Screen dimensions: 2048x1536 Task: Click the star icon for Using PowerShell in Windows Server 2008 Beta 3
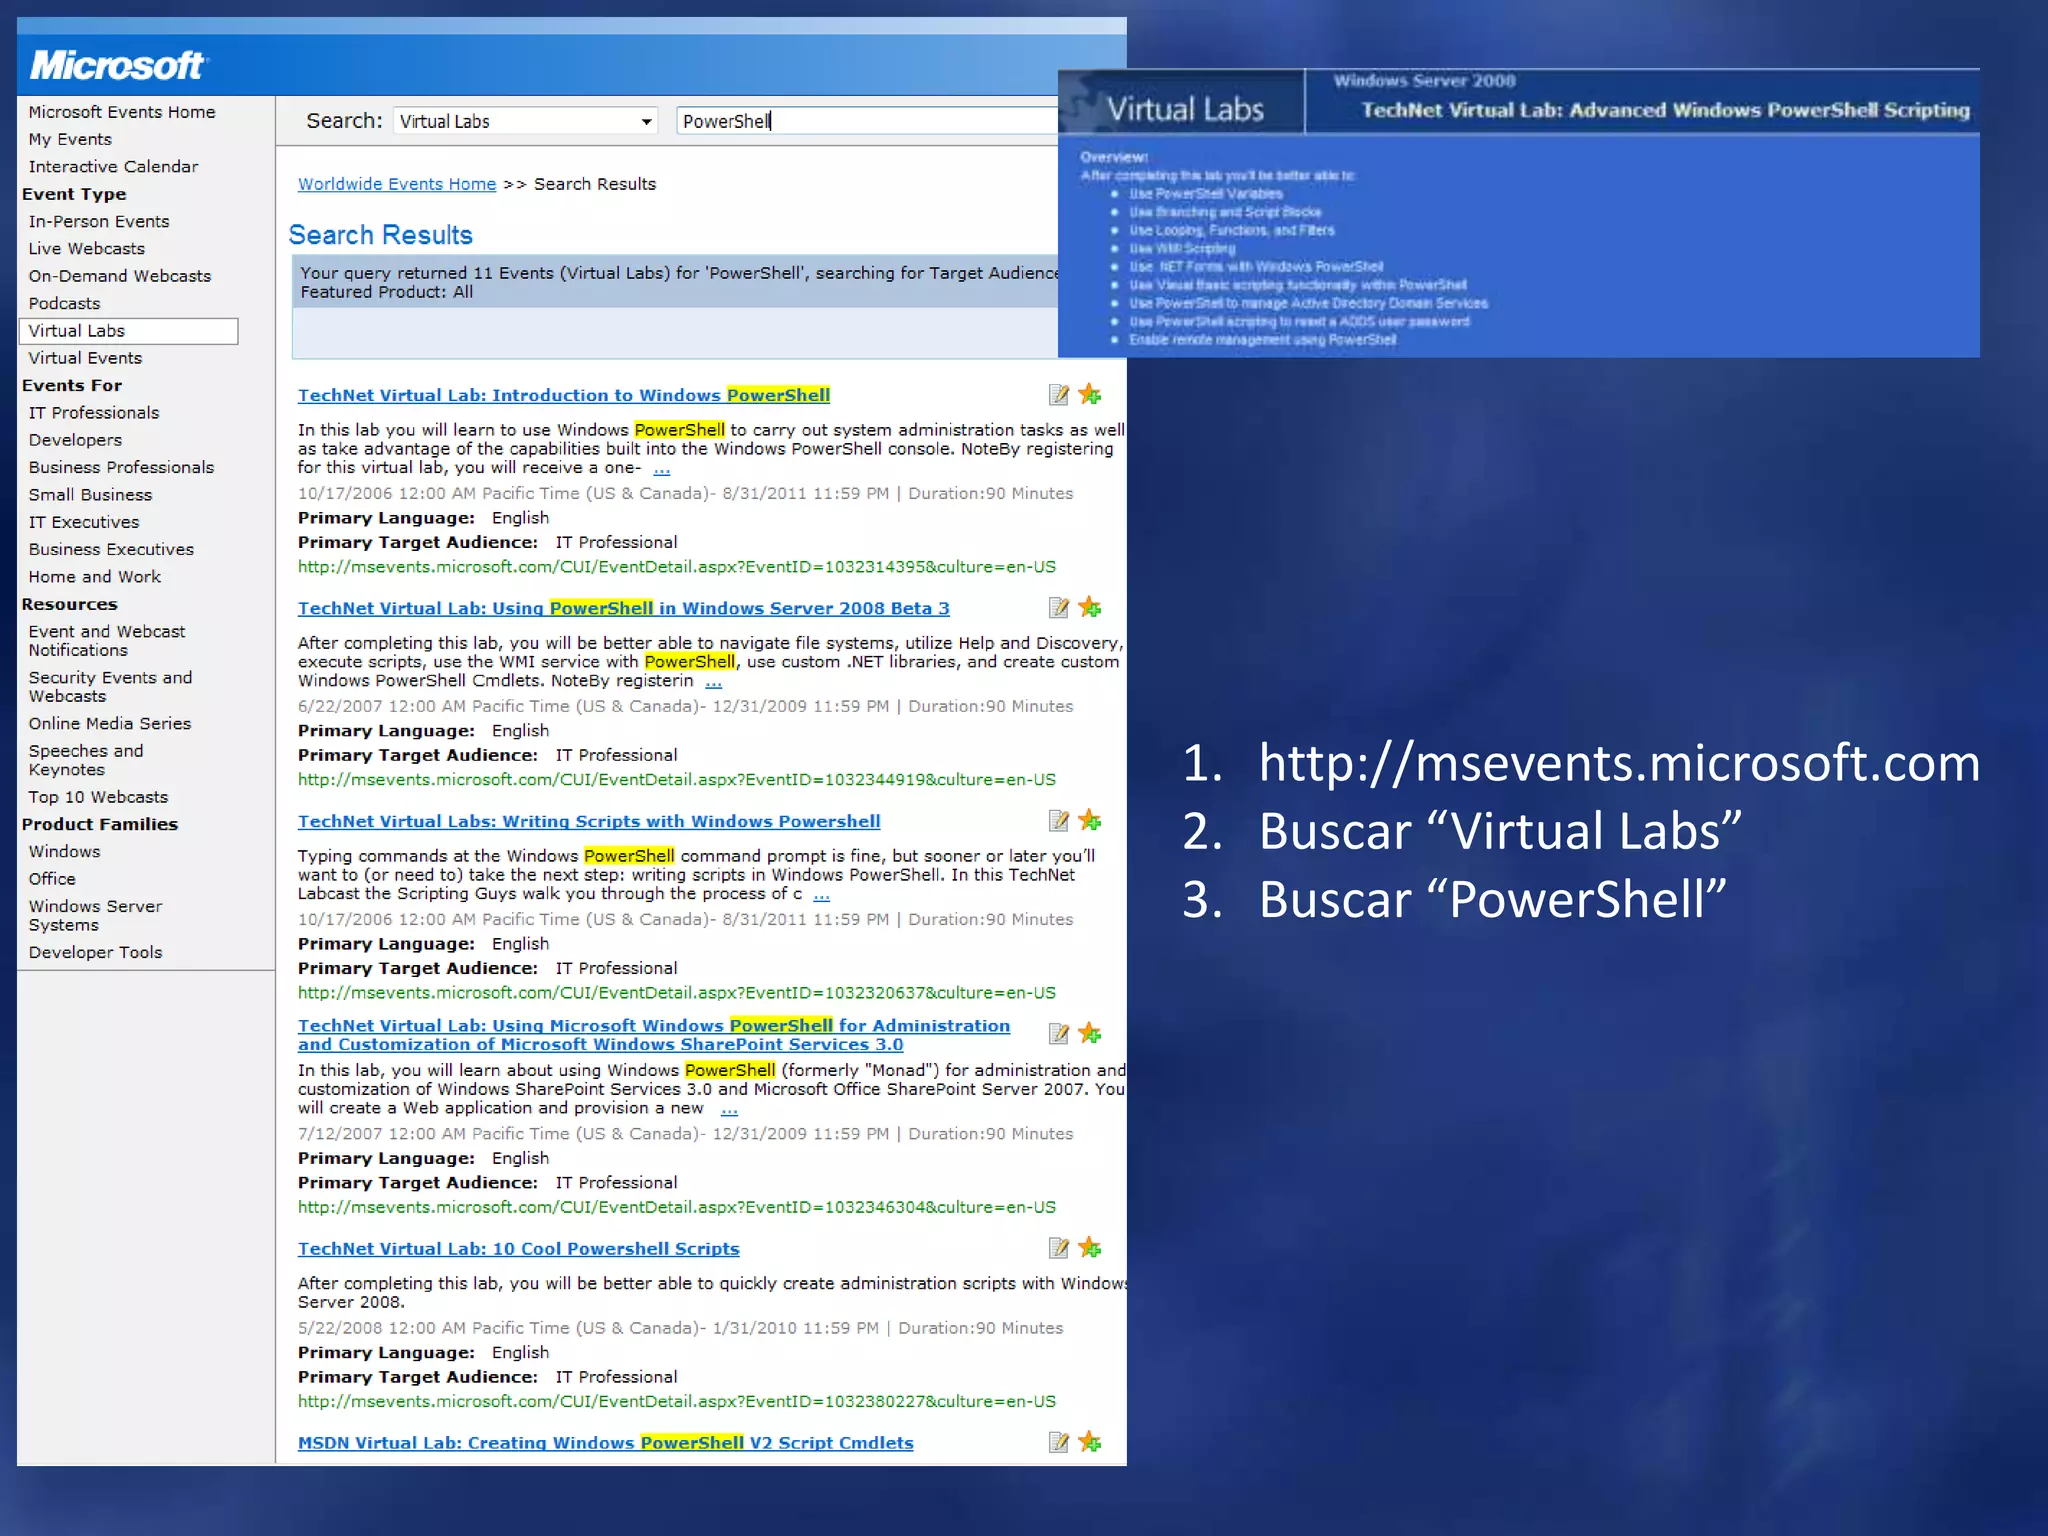tap(1090, 608)
